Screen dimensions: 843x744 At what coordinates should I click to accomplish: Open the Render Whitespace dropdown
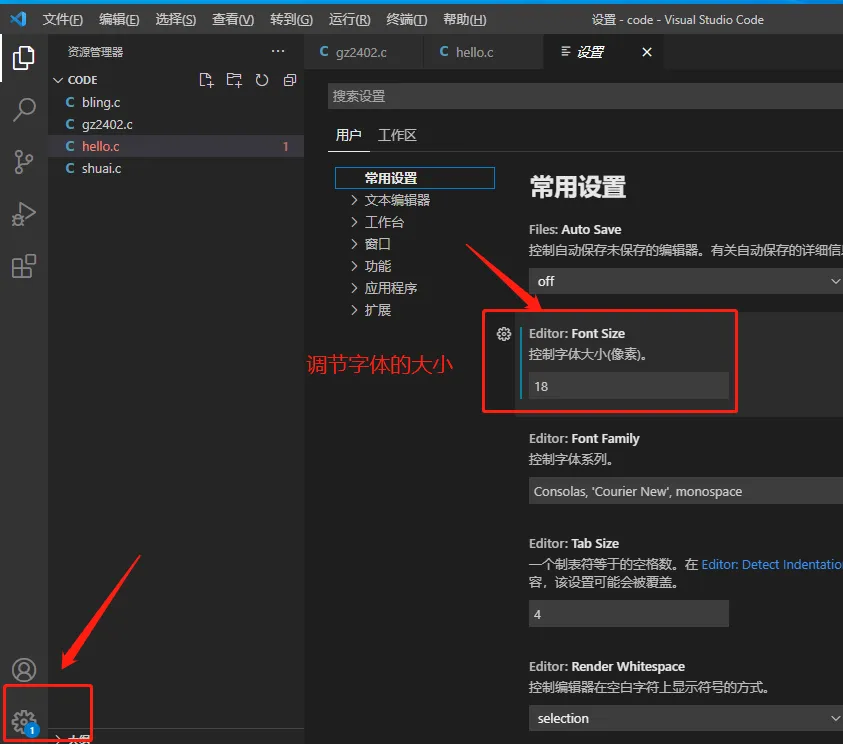(x=685, y=718)
